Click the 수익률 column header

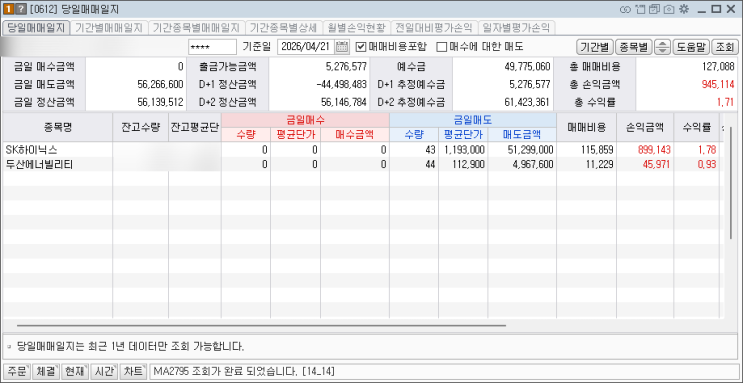coord(697,127)
